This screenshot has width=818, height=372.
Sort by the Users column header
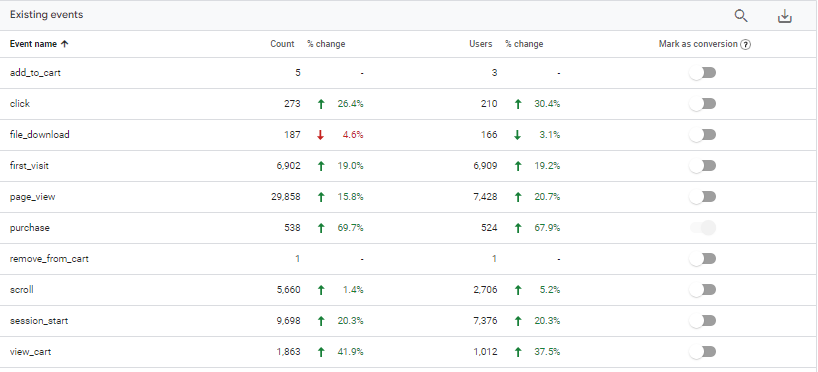(x=480, y=44)
